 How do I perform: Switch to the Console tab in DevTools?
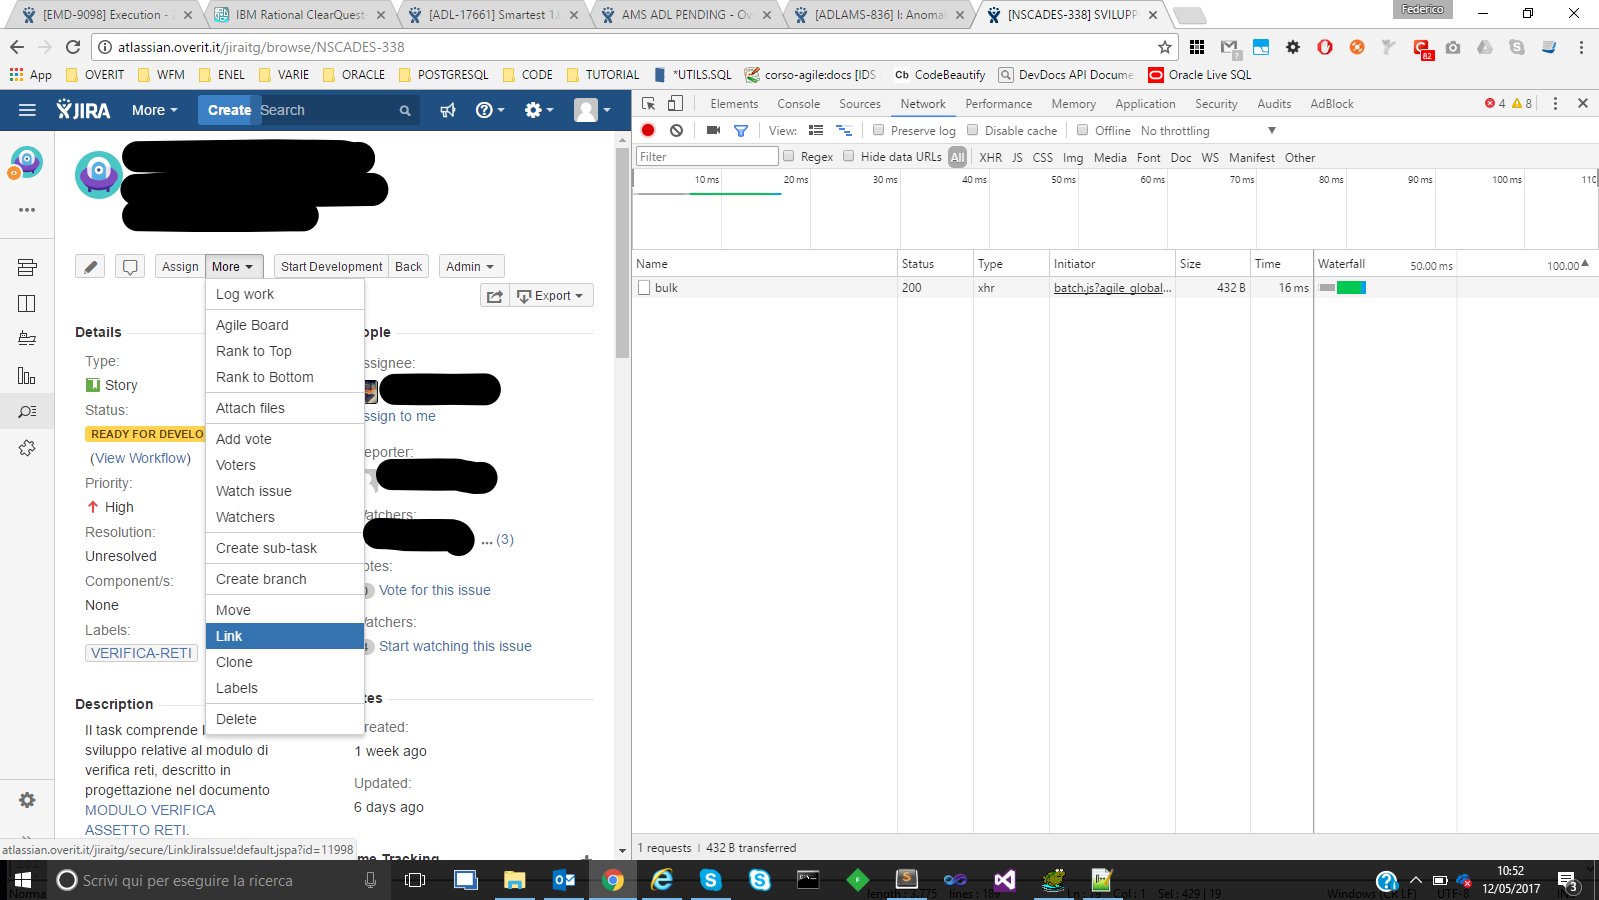[x=798, y=104]
